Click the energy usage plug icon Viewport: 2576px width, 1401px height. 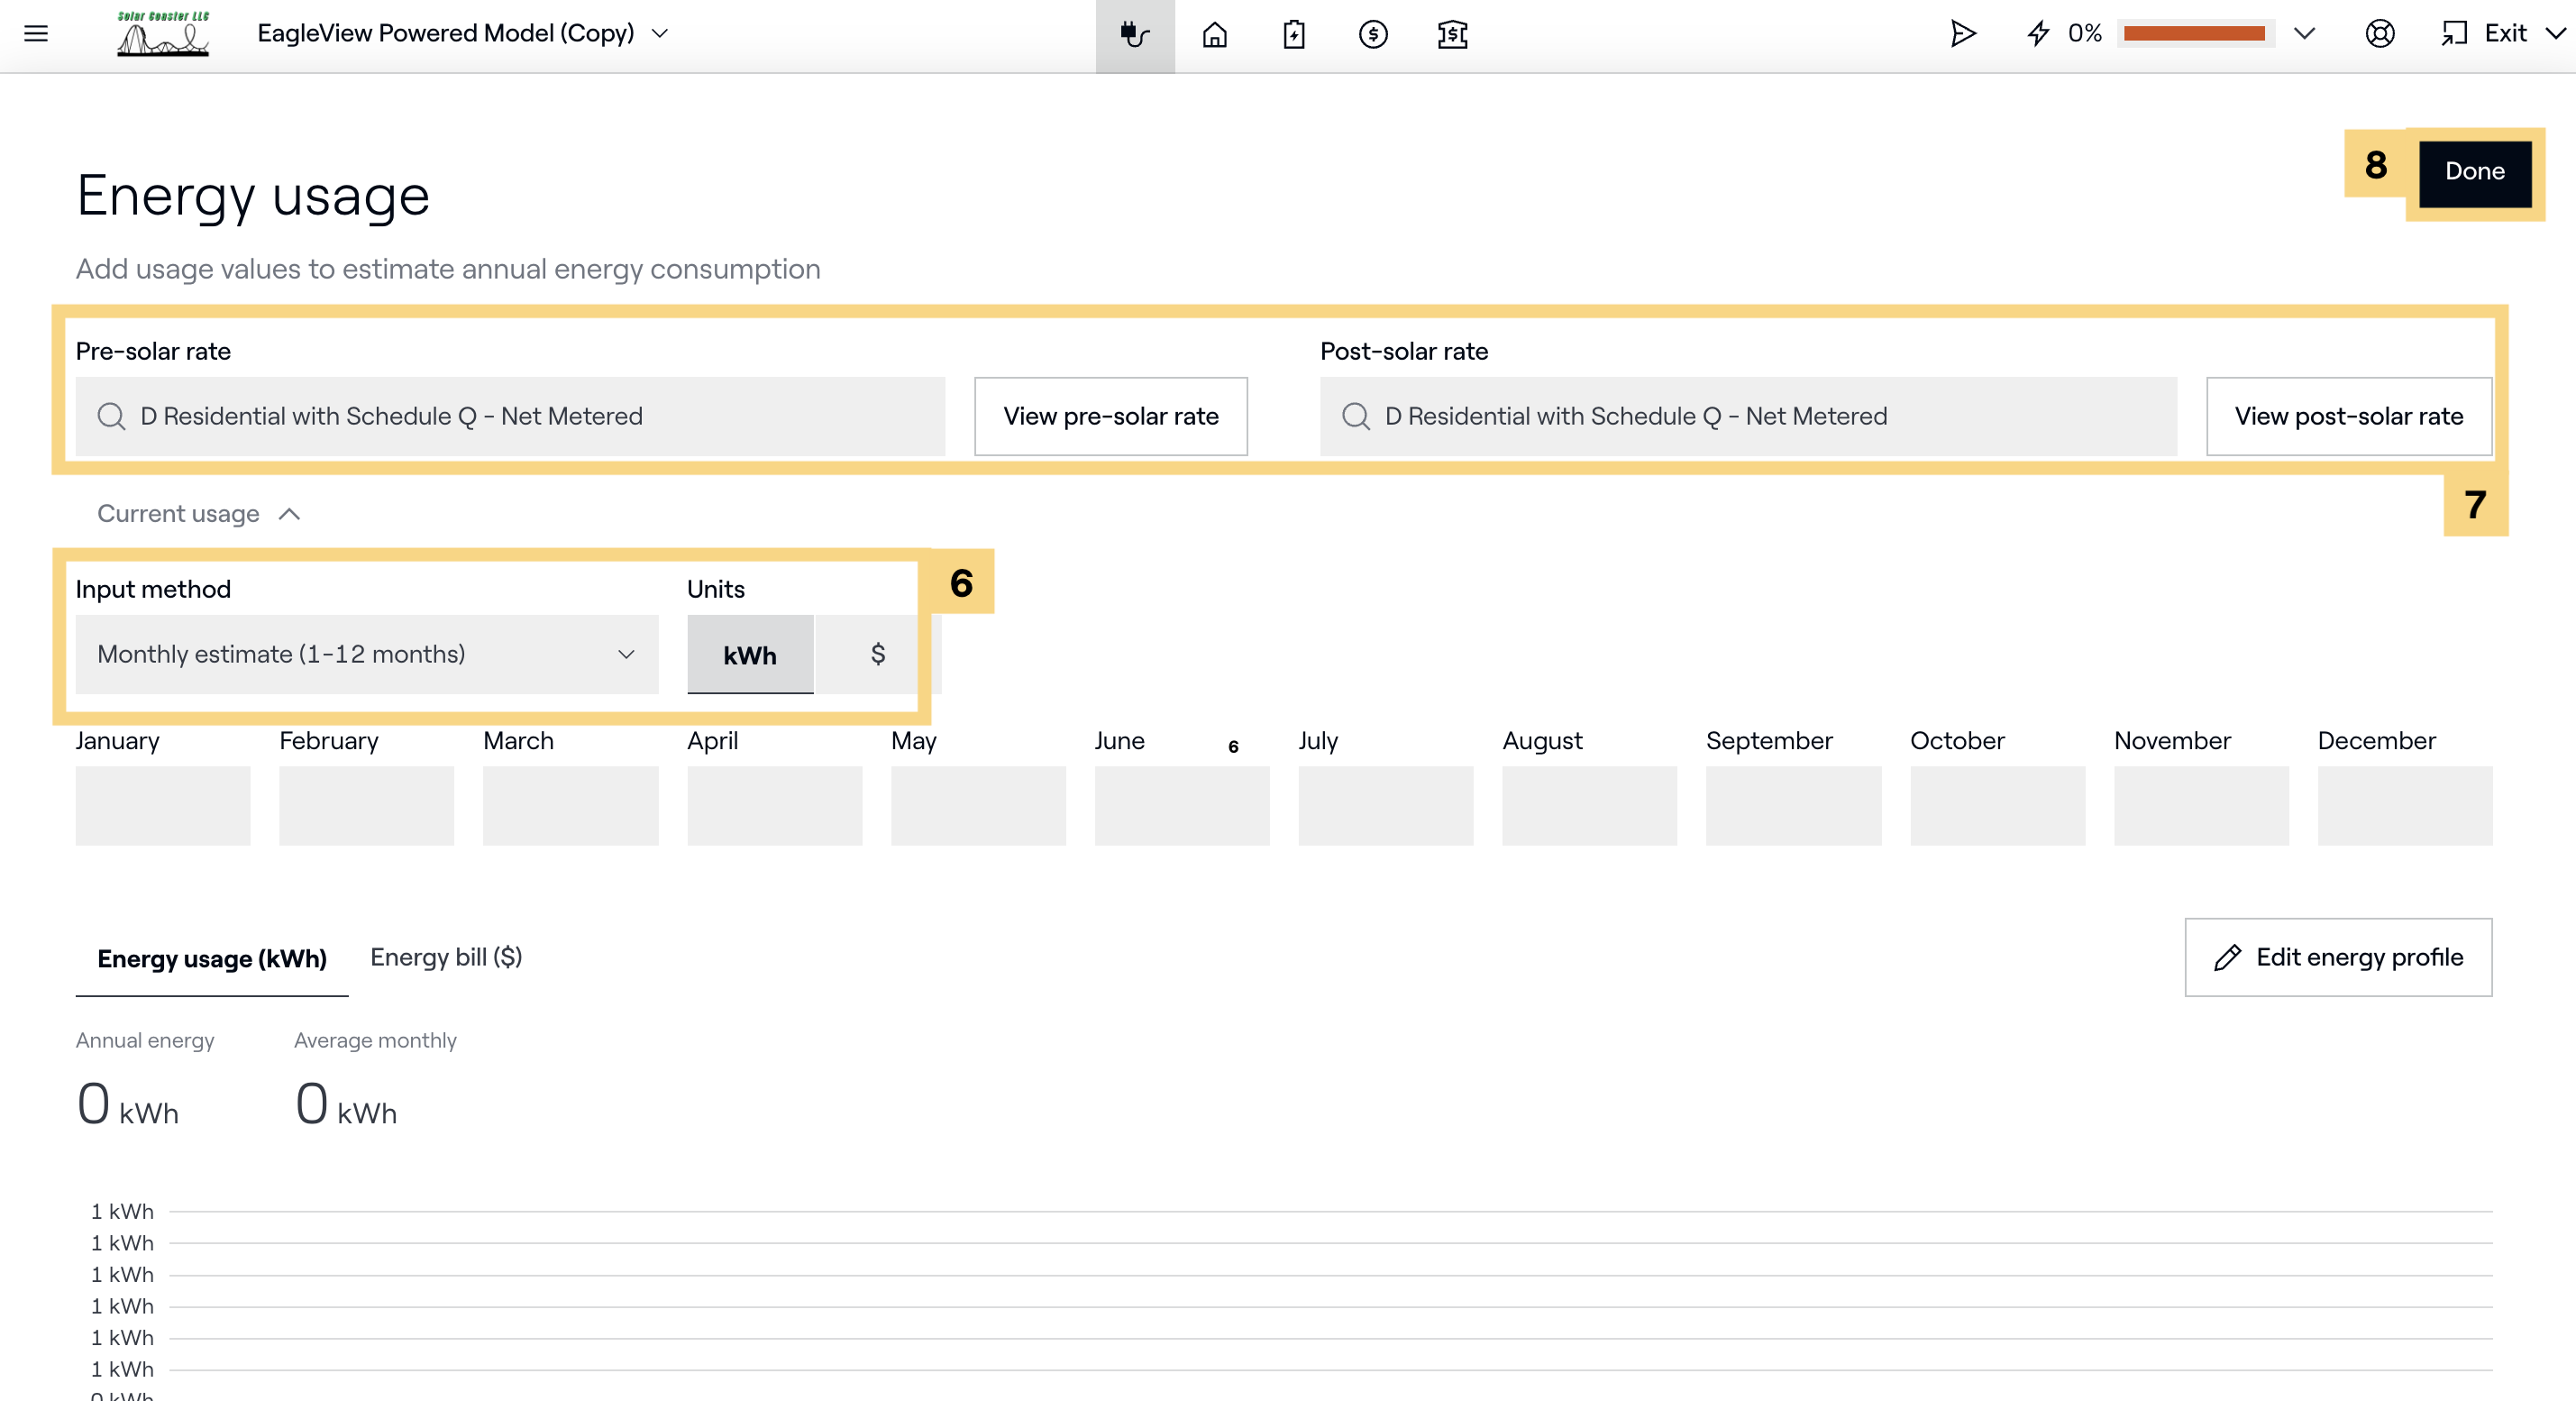click(1134, 34)
